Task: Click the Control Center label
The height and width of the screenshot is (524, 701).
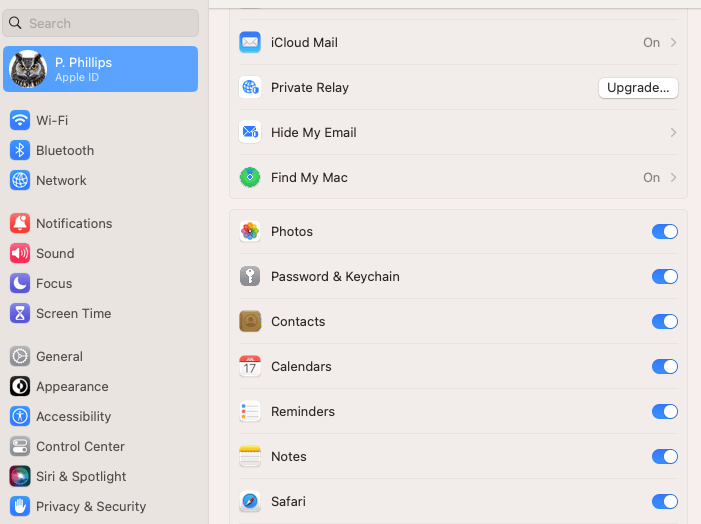Action: coord(80,446)
